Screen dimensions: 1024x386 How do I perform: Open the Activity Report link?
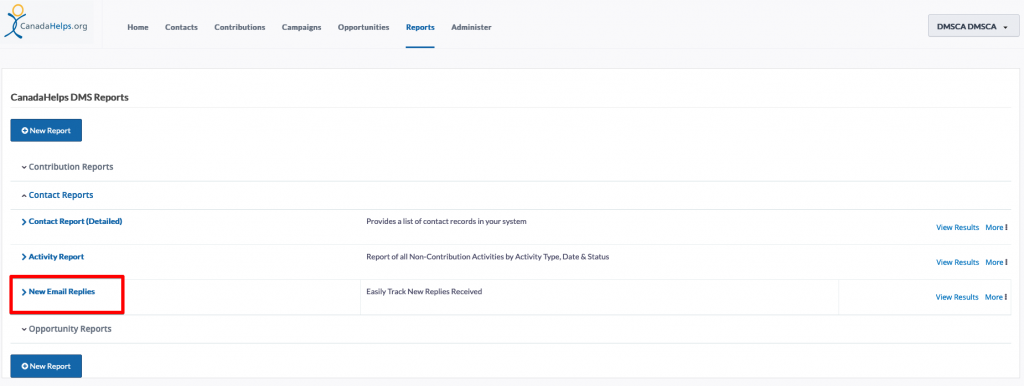(x=56, y=257)
